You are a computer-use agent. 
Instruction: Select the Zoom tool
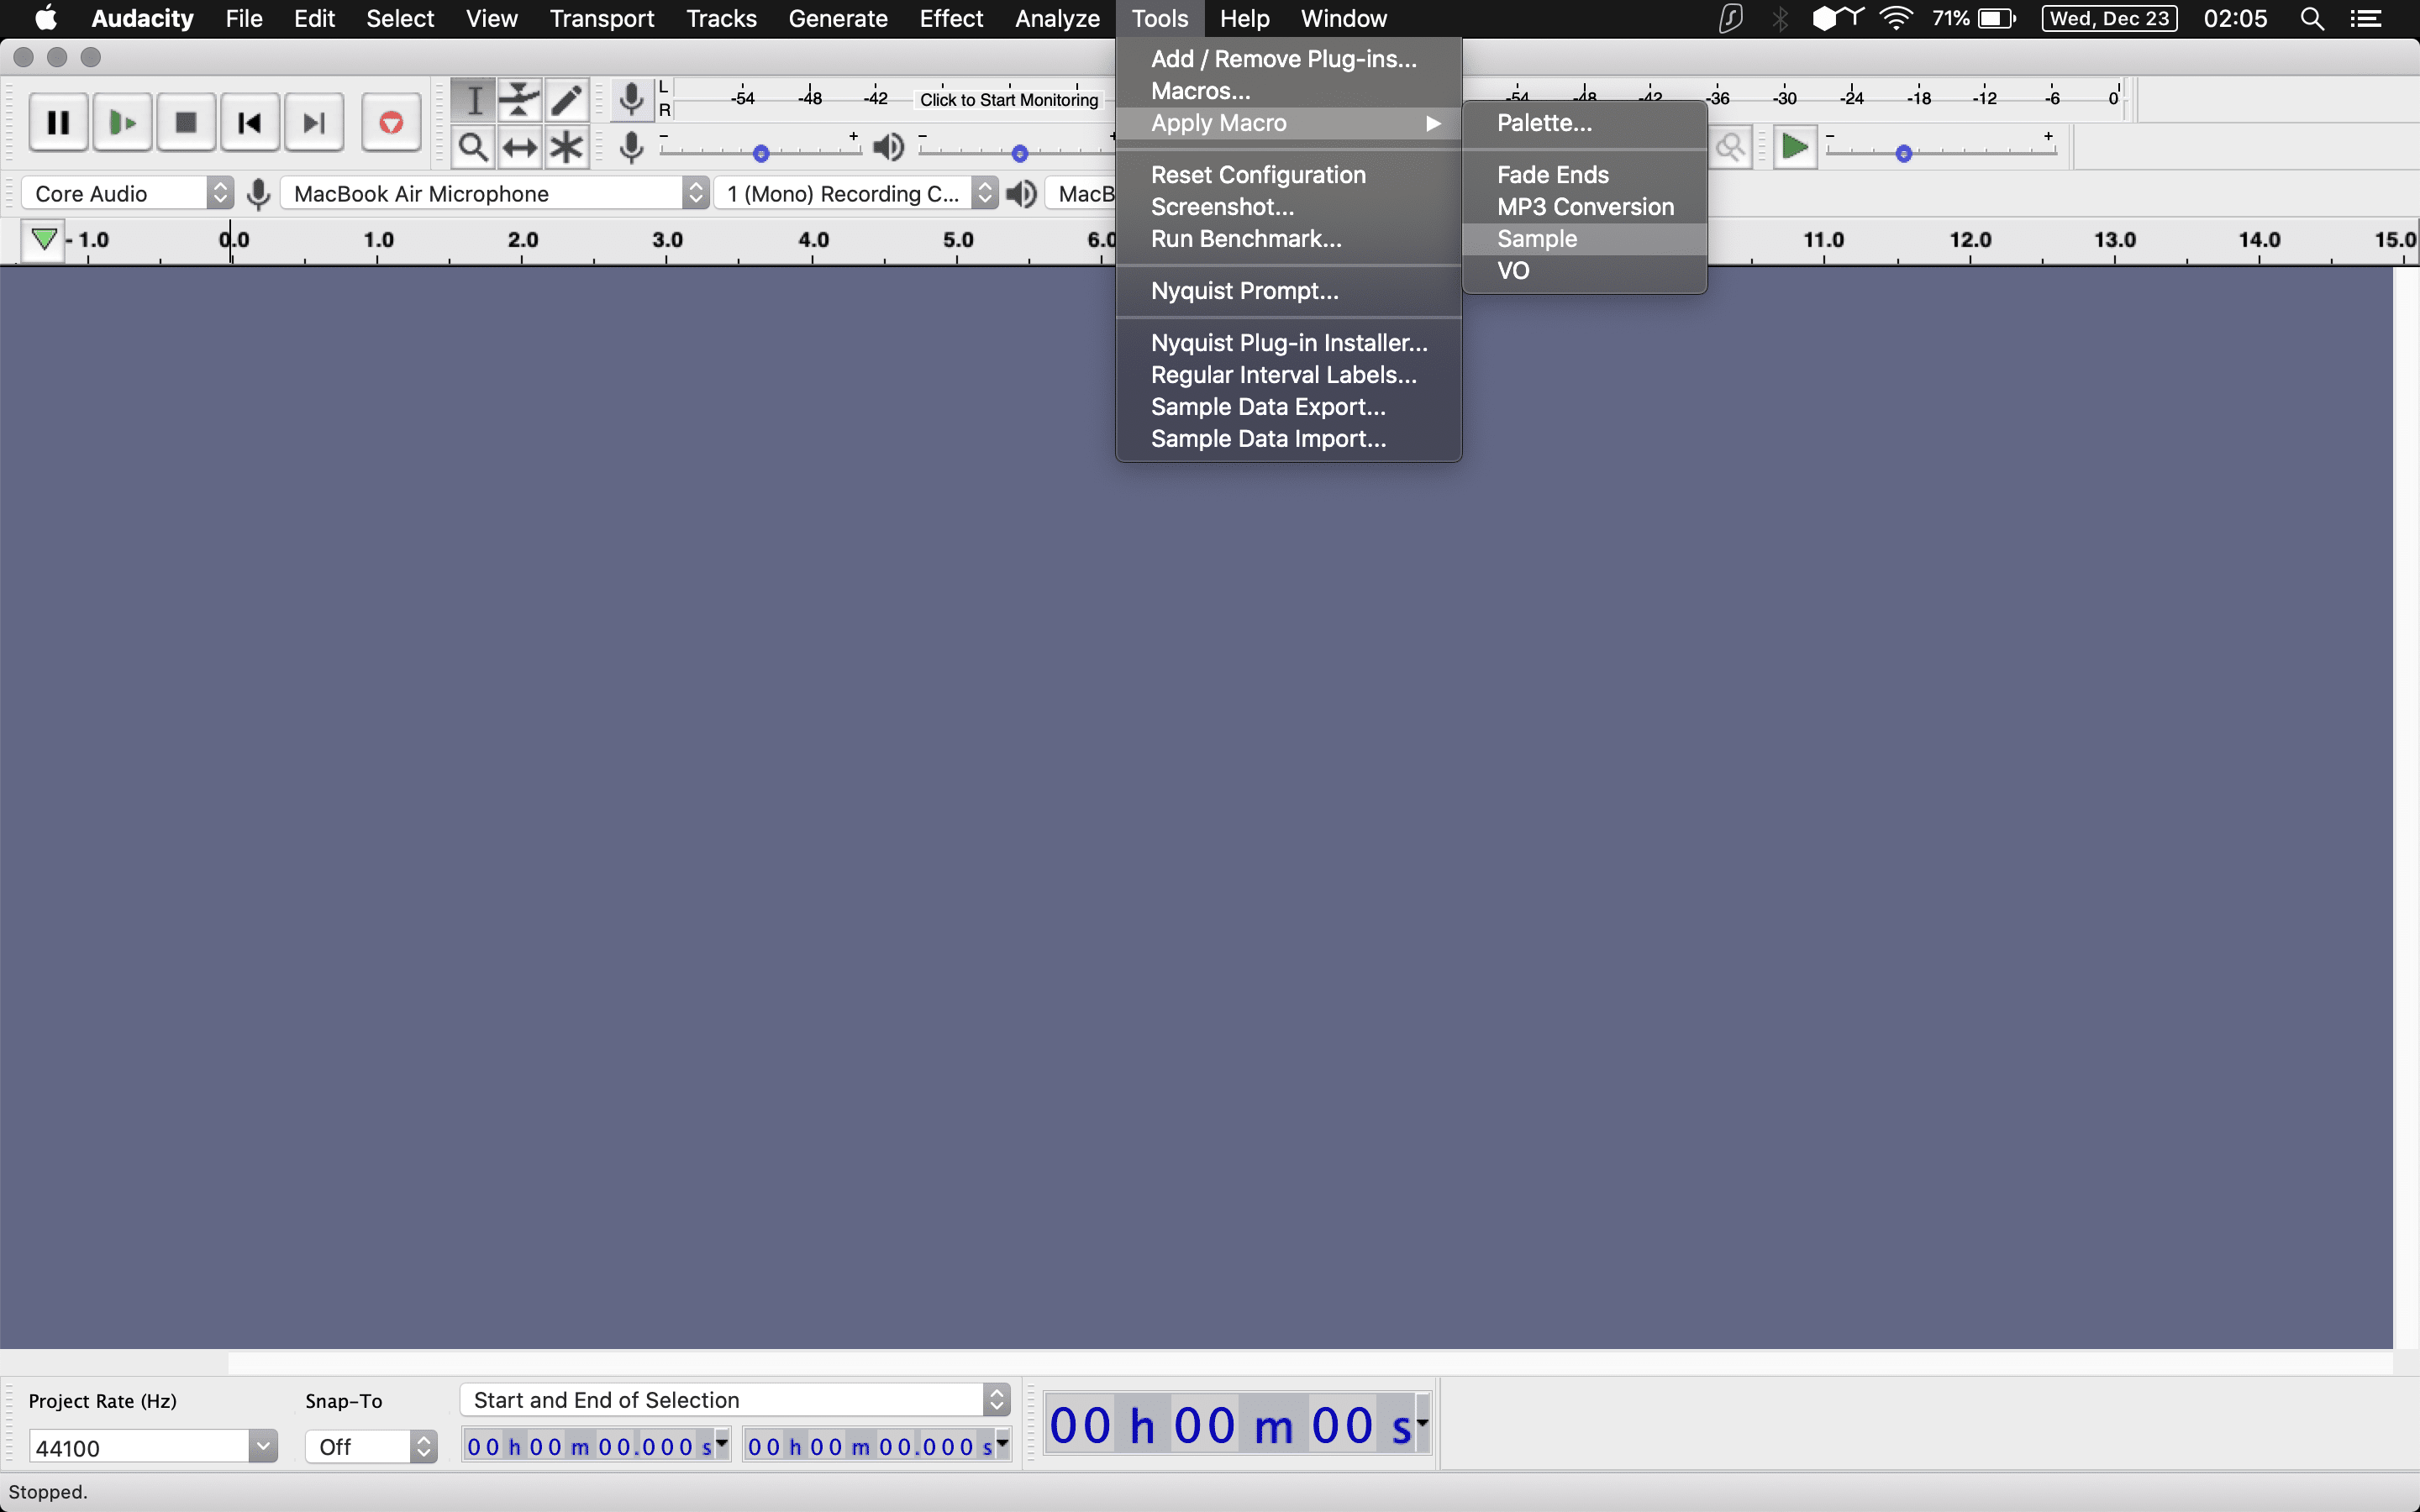click(x=474, y=147)
